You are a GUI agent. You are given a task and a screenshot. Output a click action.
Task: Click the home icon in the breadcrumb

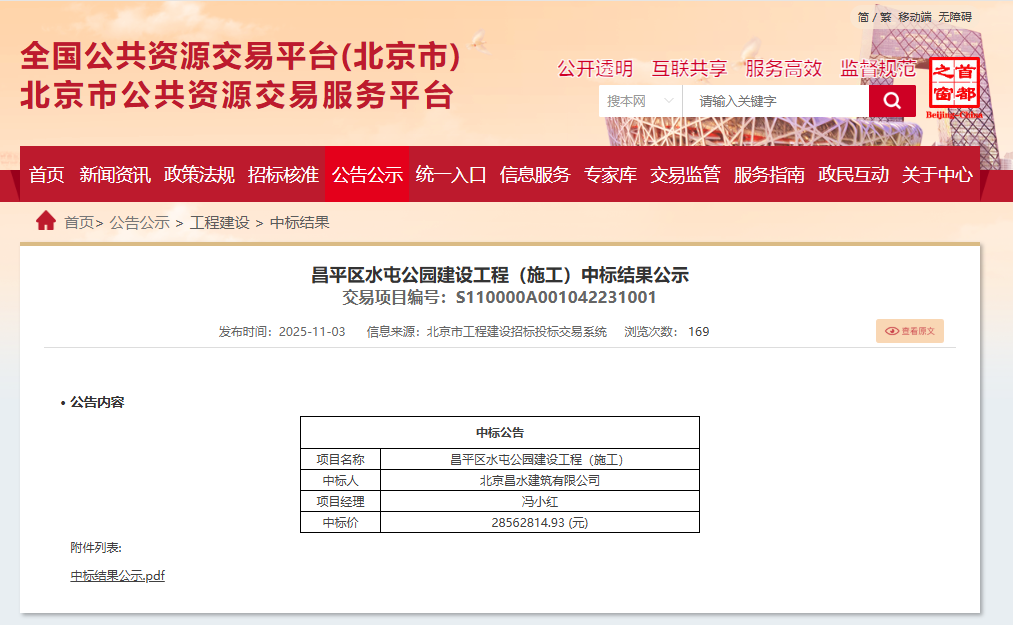[46, 221]
